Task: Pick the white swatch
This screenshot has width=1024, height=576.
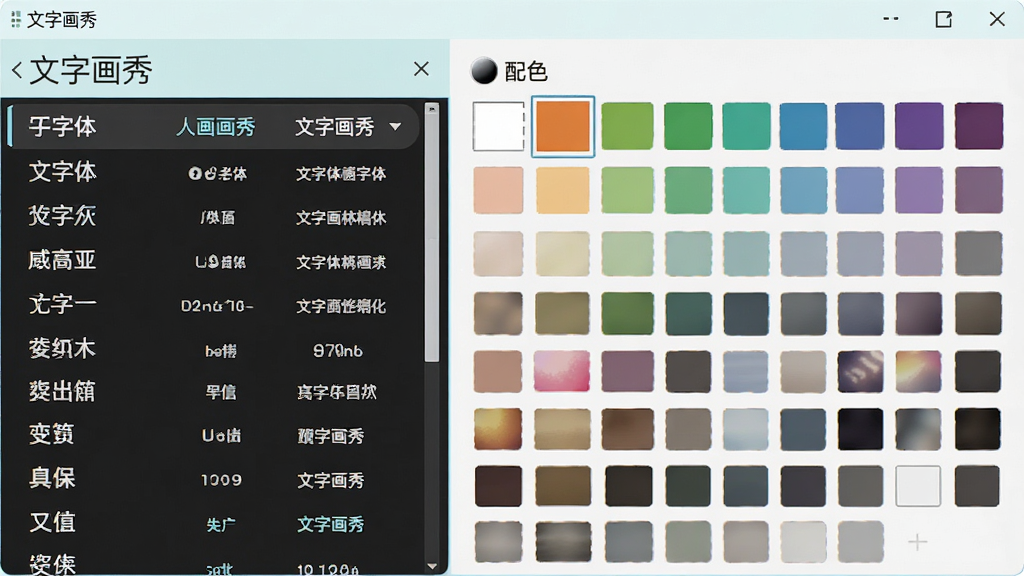Action: click(x=498, y=126)
